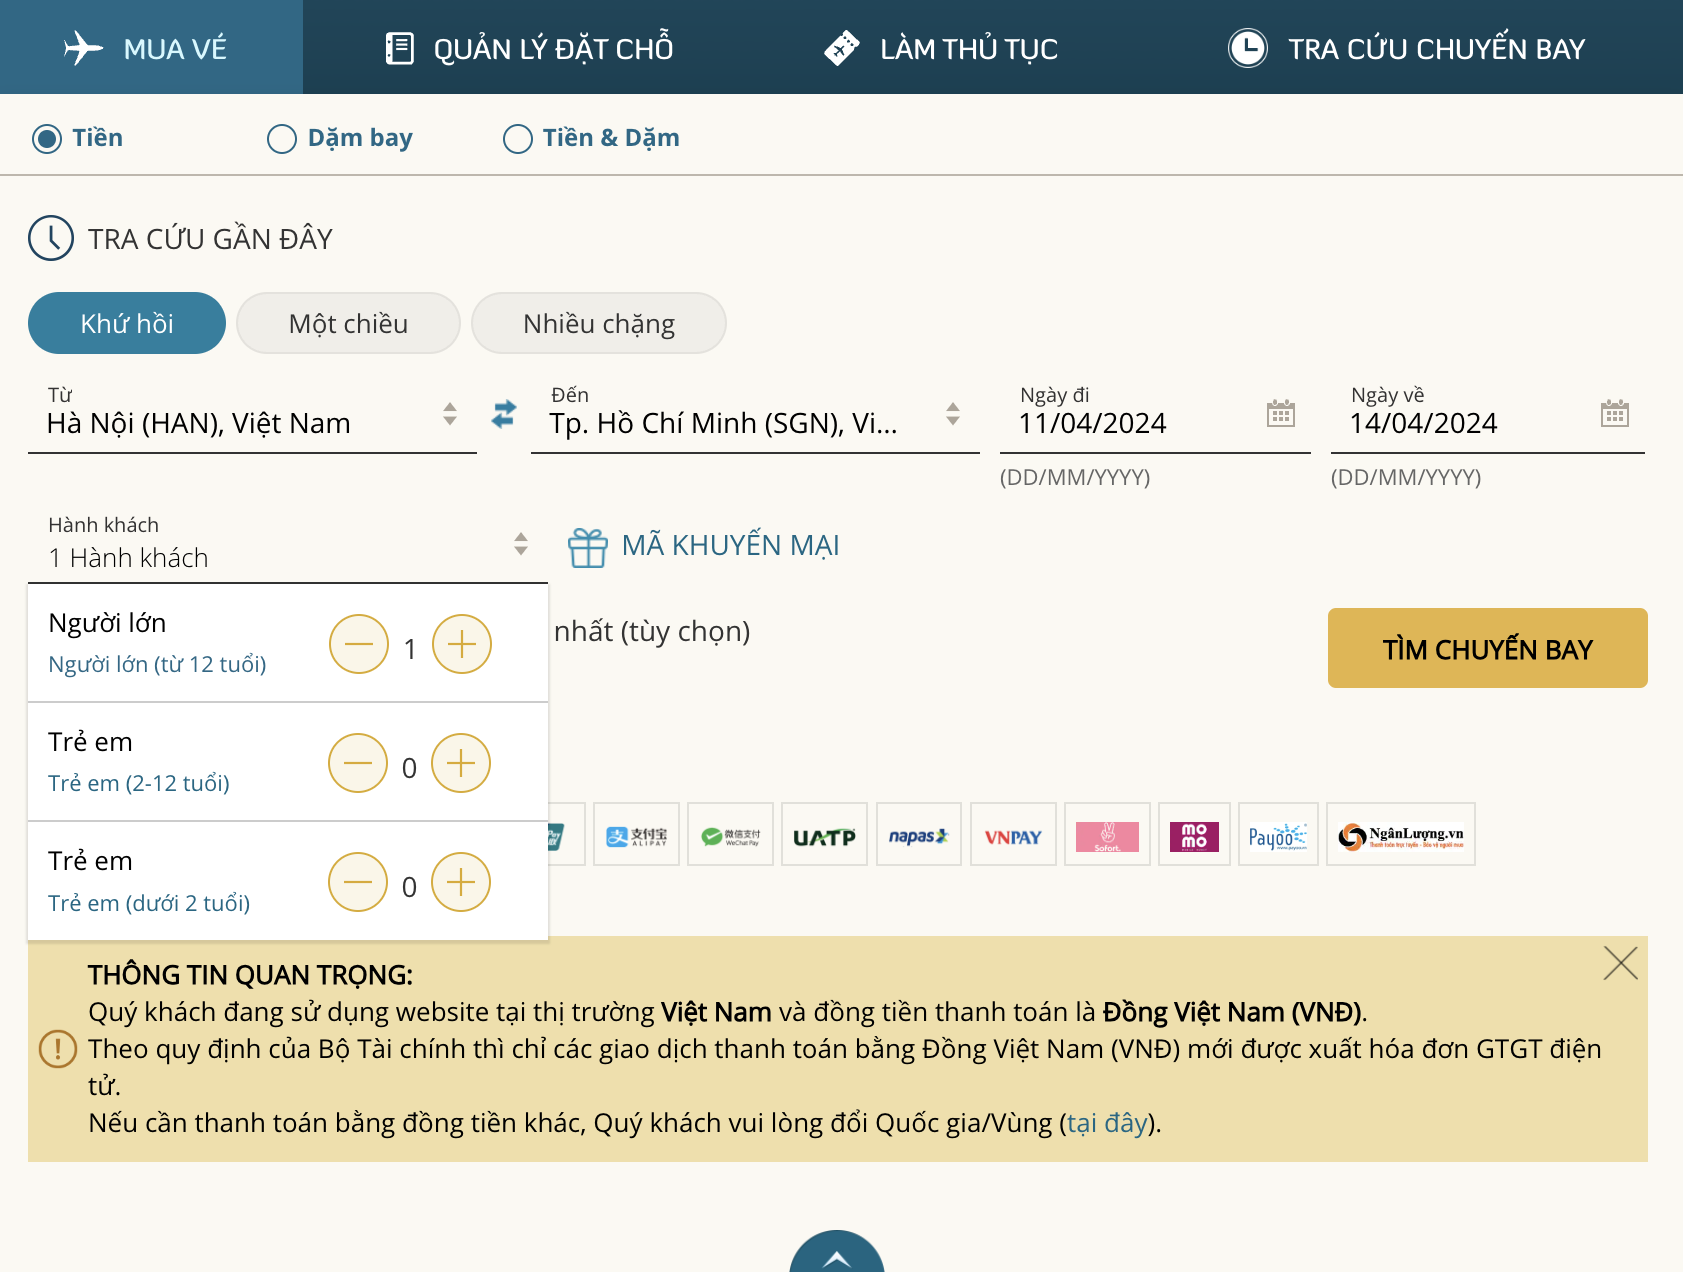The height and width of the screenshot is (1272, 1683).
Task: Click the airplane icon in MUA VÉ
Action: coord(84,48)
